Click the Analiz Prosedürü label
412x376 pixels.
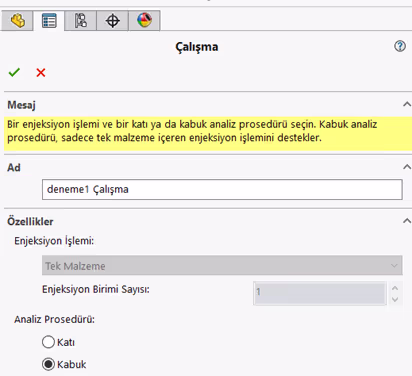click(54, 319)
